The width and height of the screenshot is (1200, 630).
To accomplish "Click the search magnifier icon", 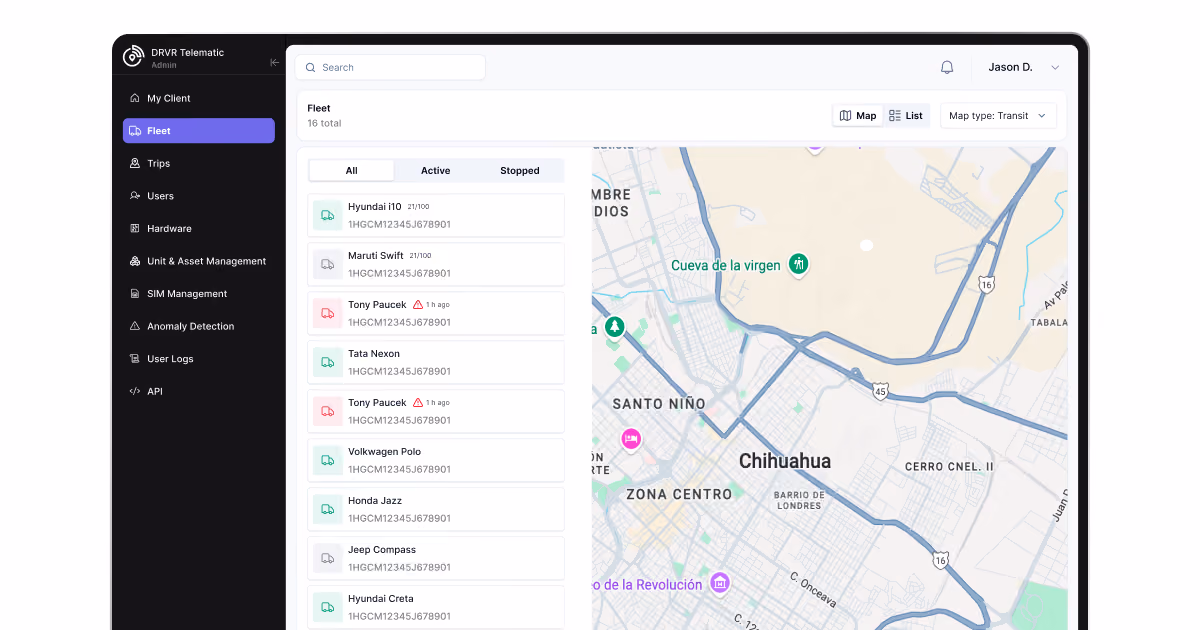I will pyautogui.click(x=311, y=67).
